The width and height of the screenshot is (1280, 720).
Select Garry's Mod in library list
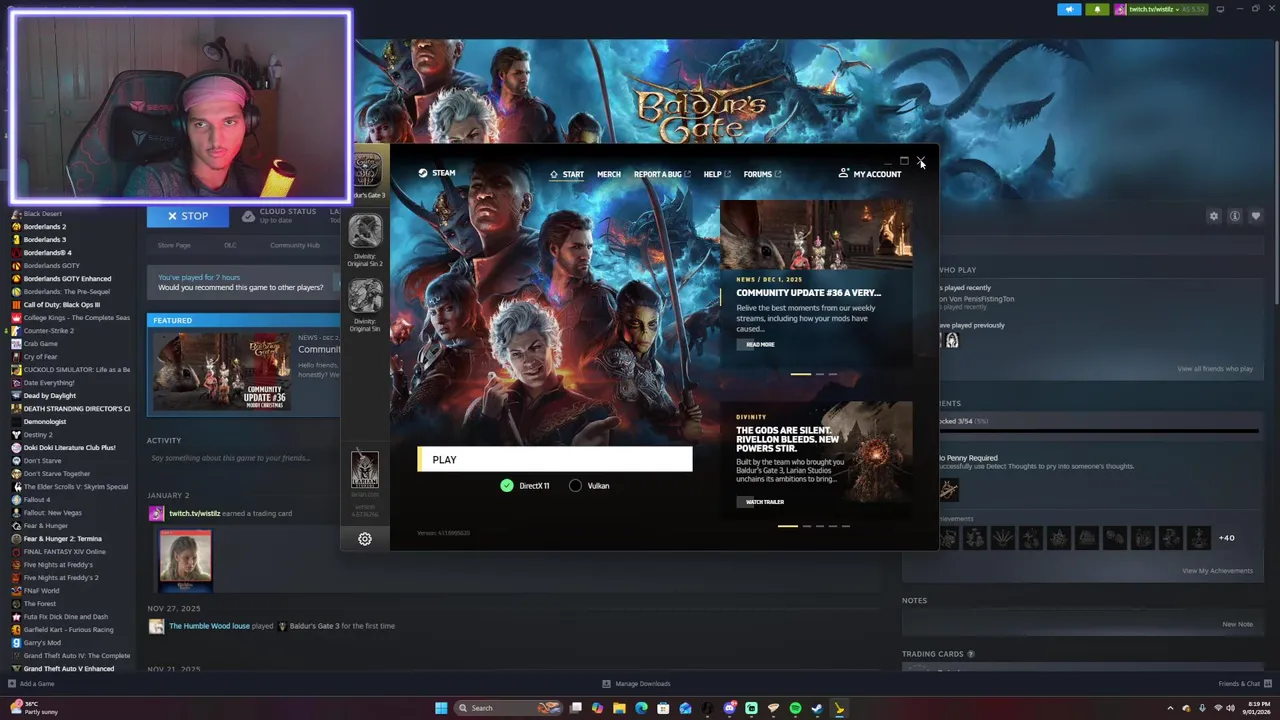pos(42,643)
